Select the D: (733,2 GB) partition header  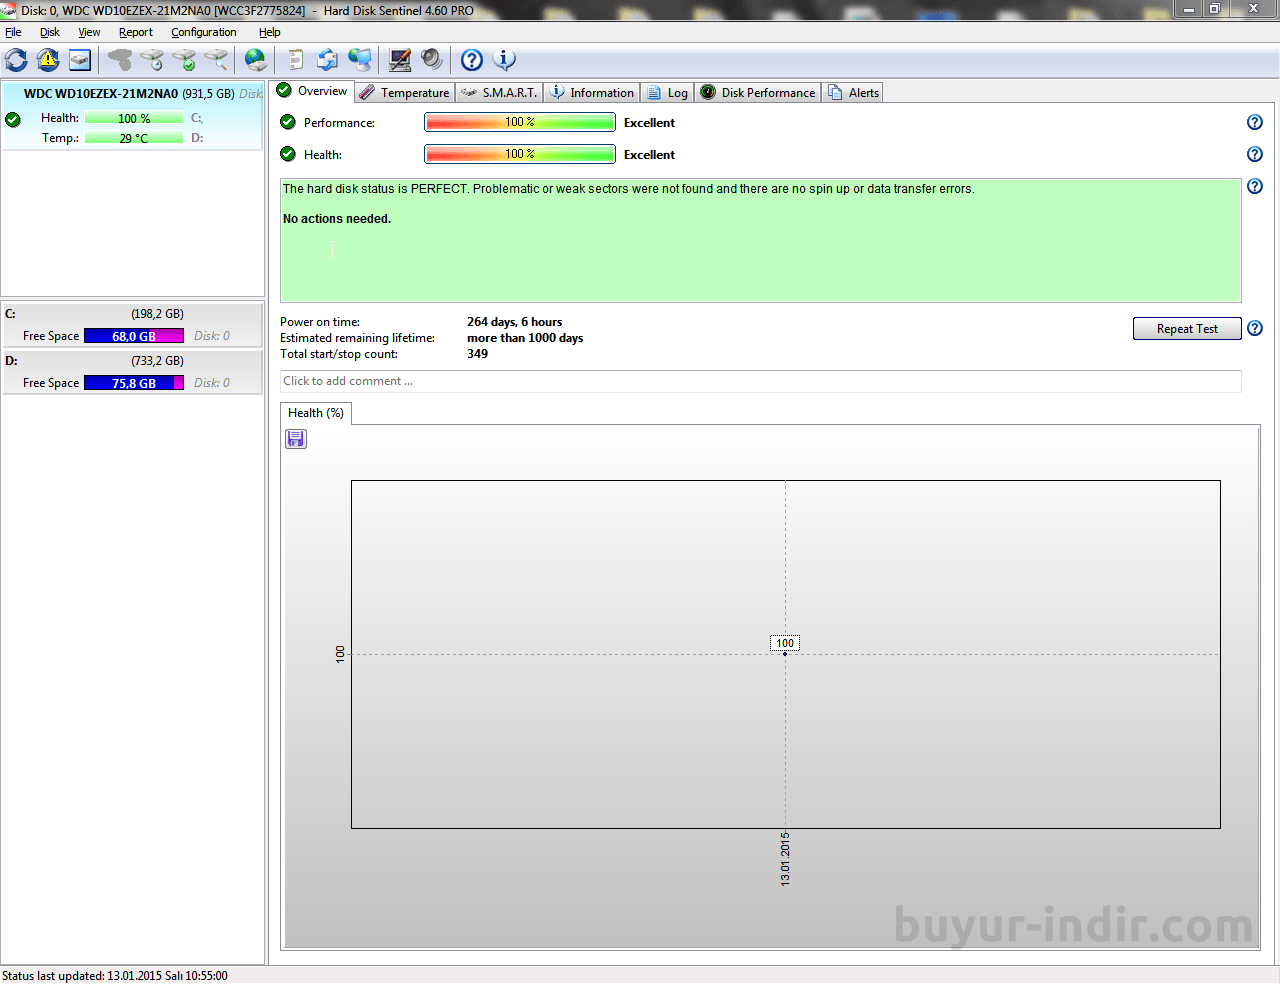pyautogui.click(x=132, y=361)
